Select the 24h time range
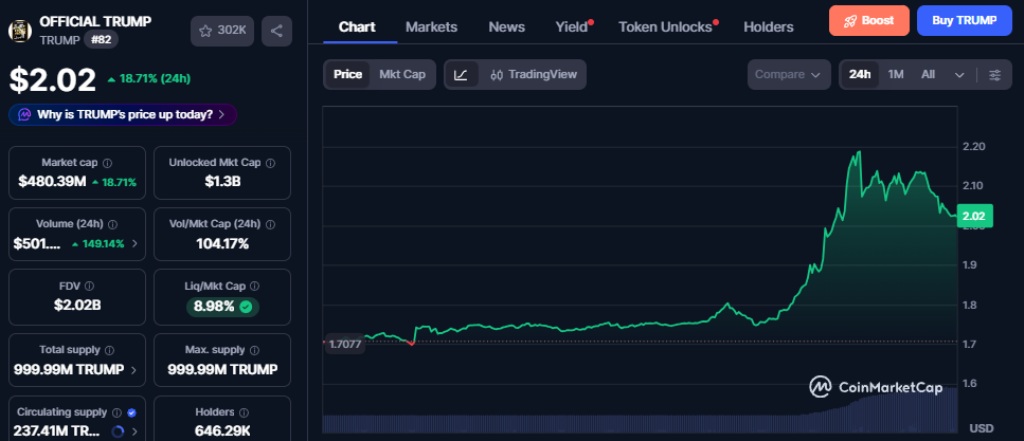The width and height of the screenshot is (1024, 441). pyautogui.click(x=859, y=74)
